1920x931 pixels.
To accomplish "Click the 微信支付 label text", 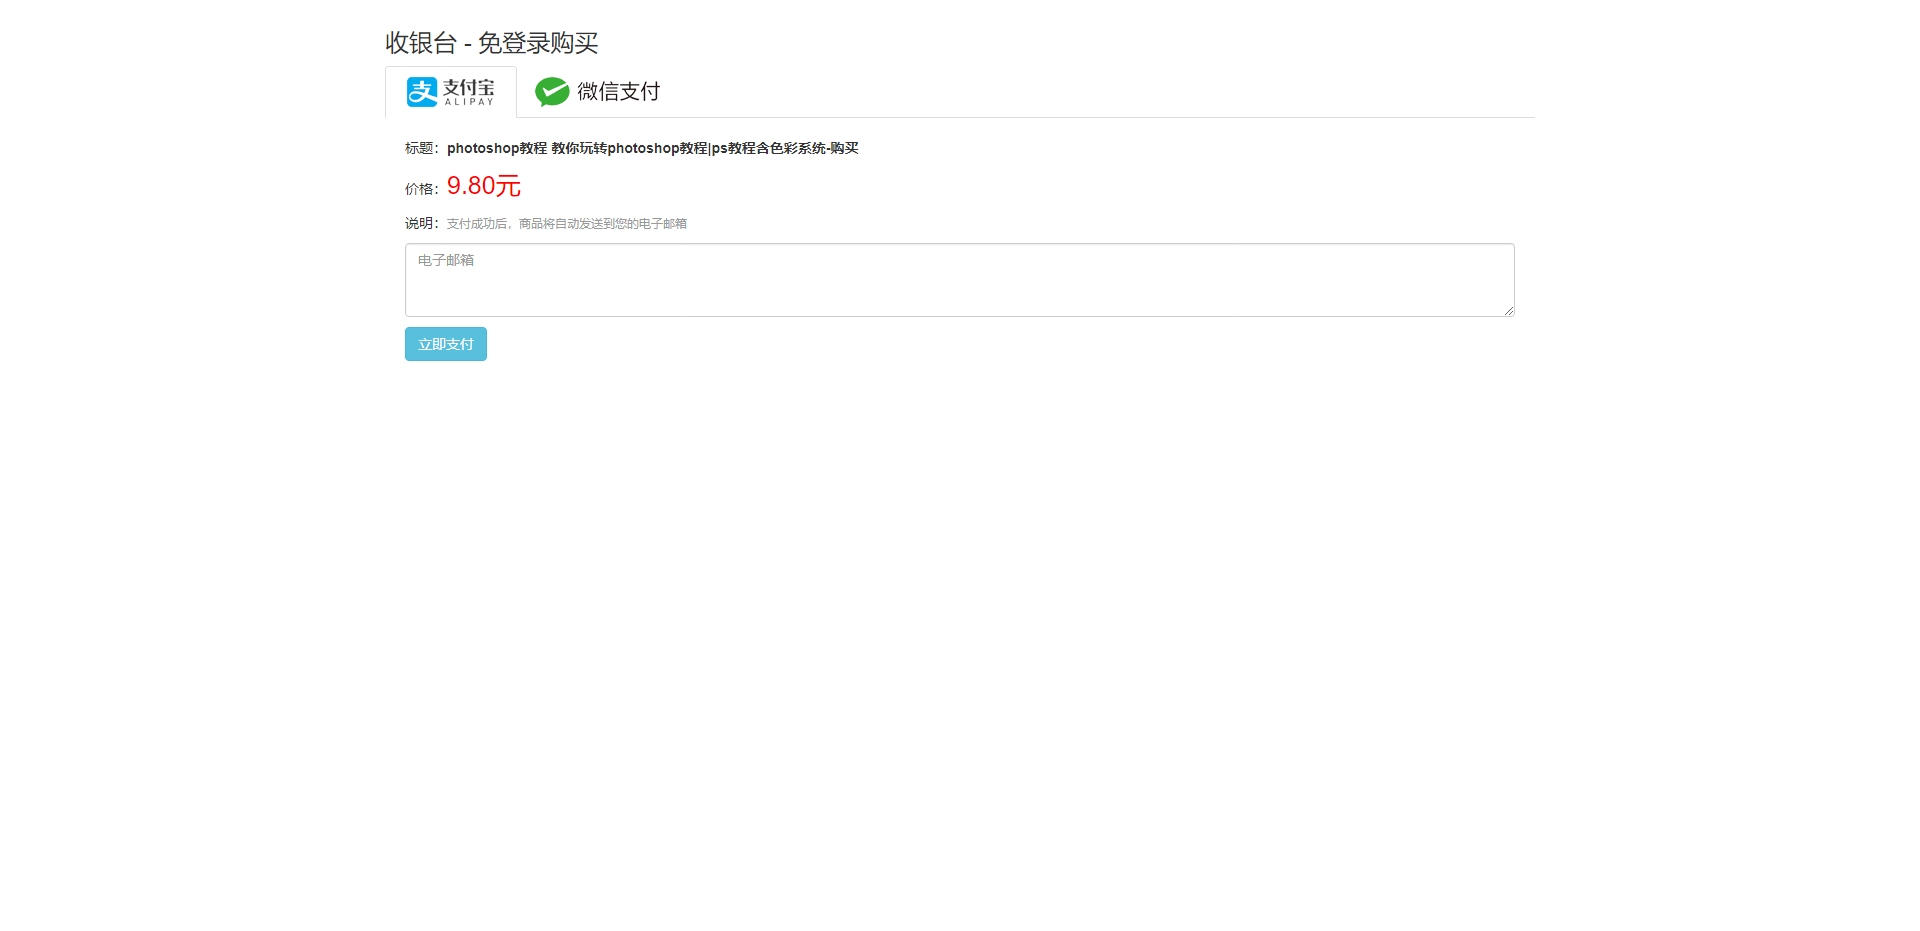I will (619, 92).
